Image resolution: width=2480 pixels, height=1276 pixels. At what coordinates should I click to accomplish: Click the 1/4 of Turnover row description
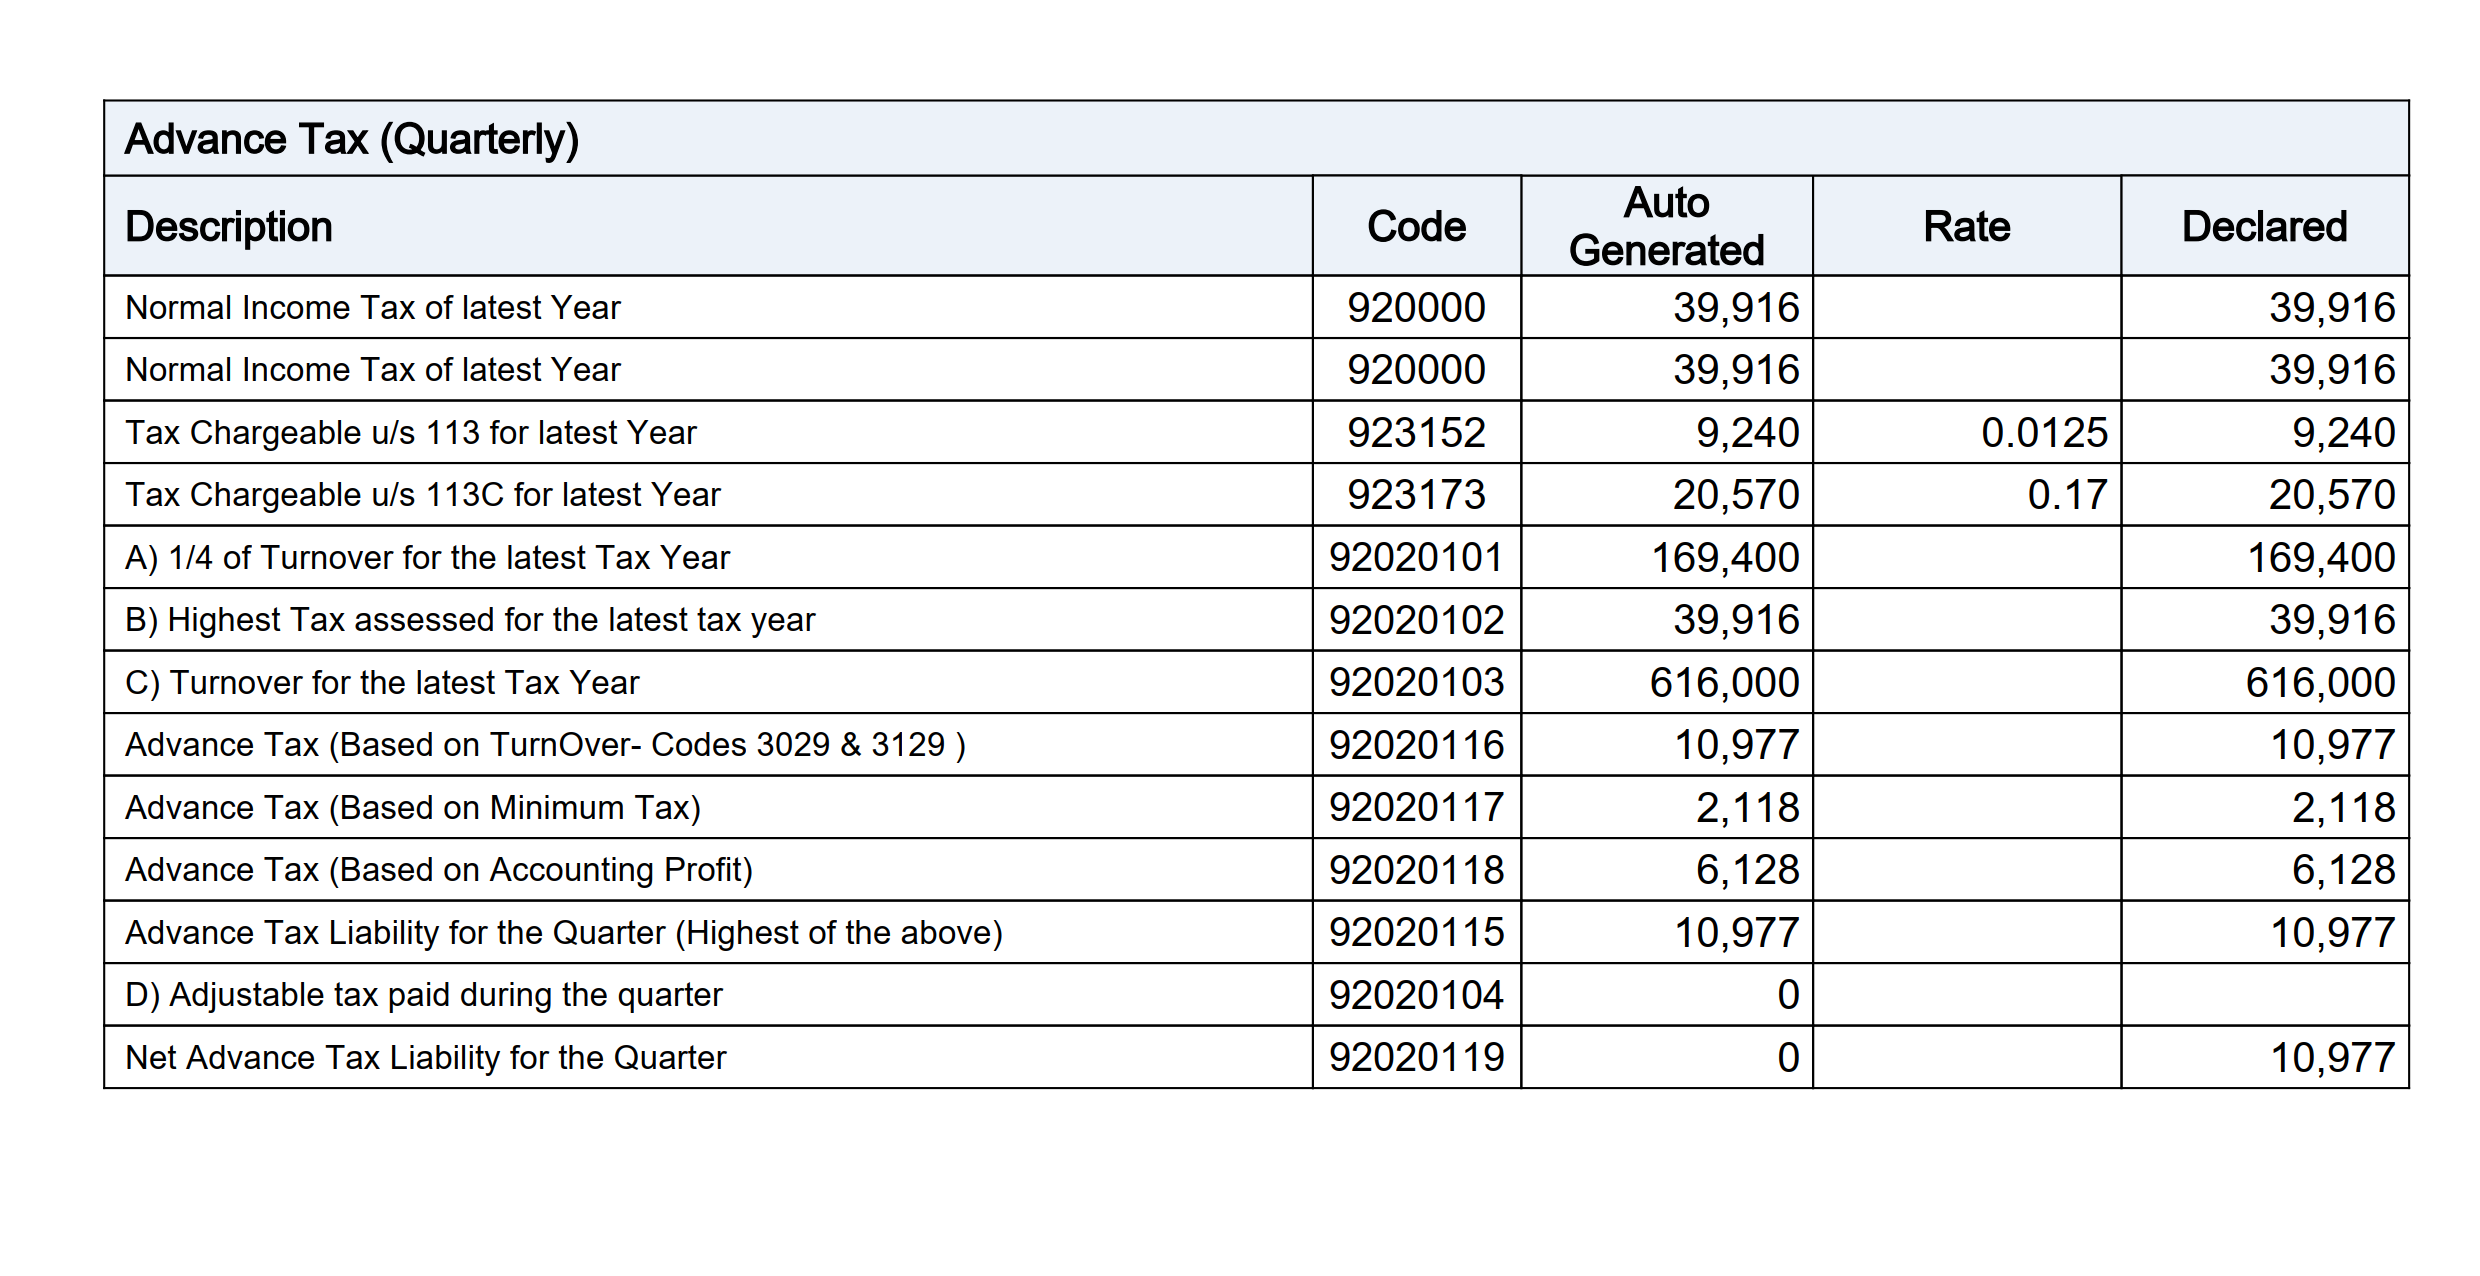click(x=428, y=558)
